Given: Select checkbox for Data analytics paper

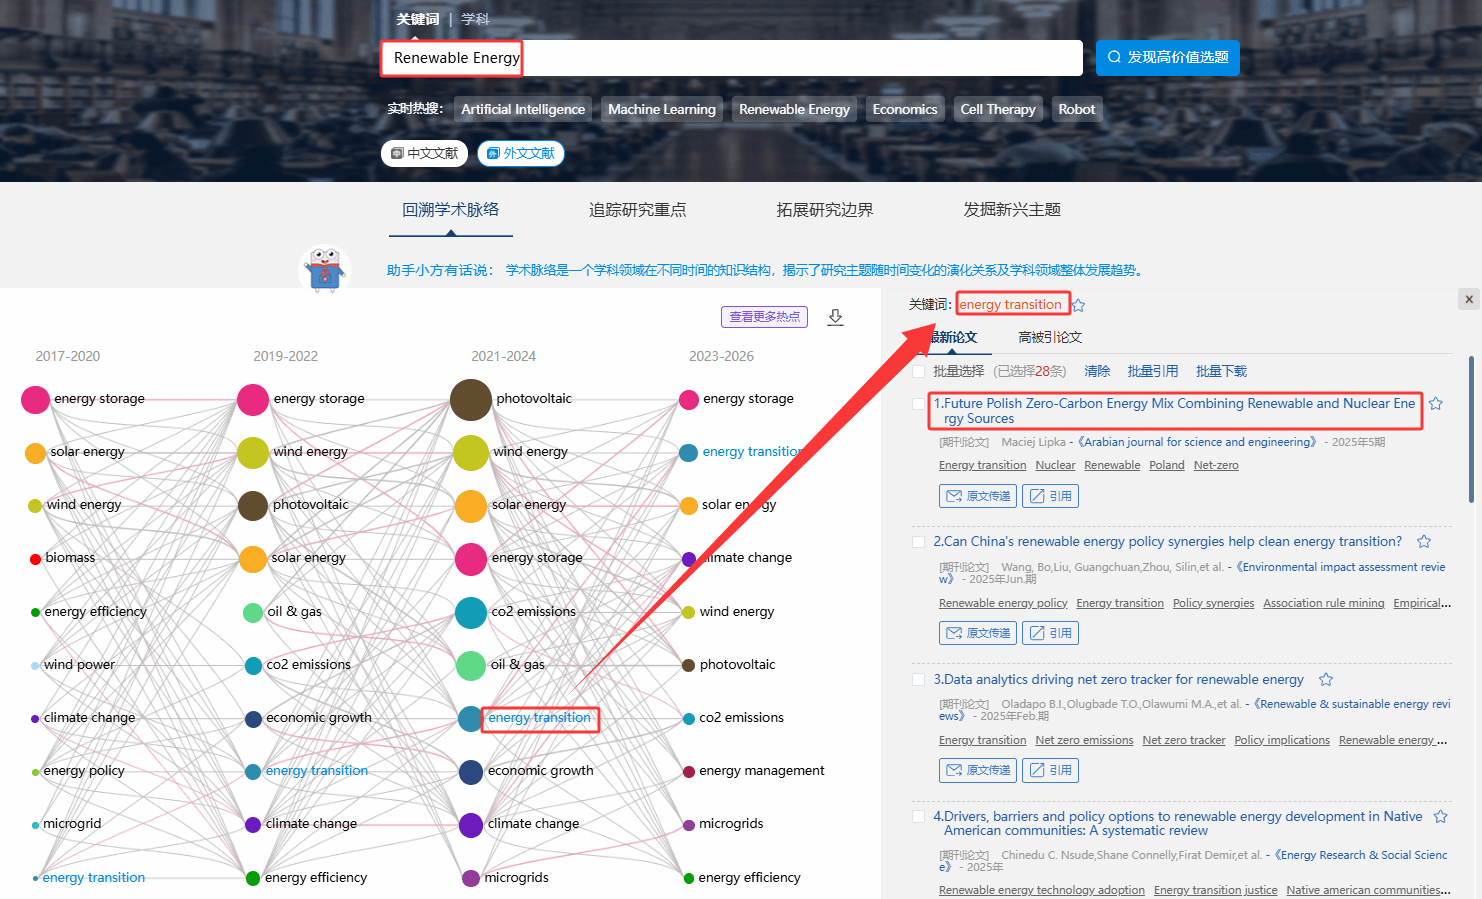Looking at the screenshot, I should click(x=919, y=680).
